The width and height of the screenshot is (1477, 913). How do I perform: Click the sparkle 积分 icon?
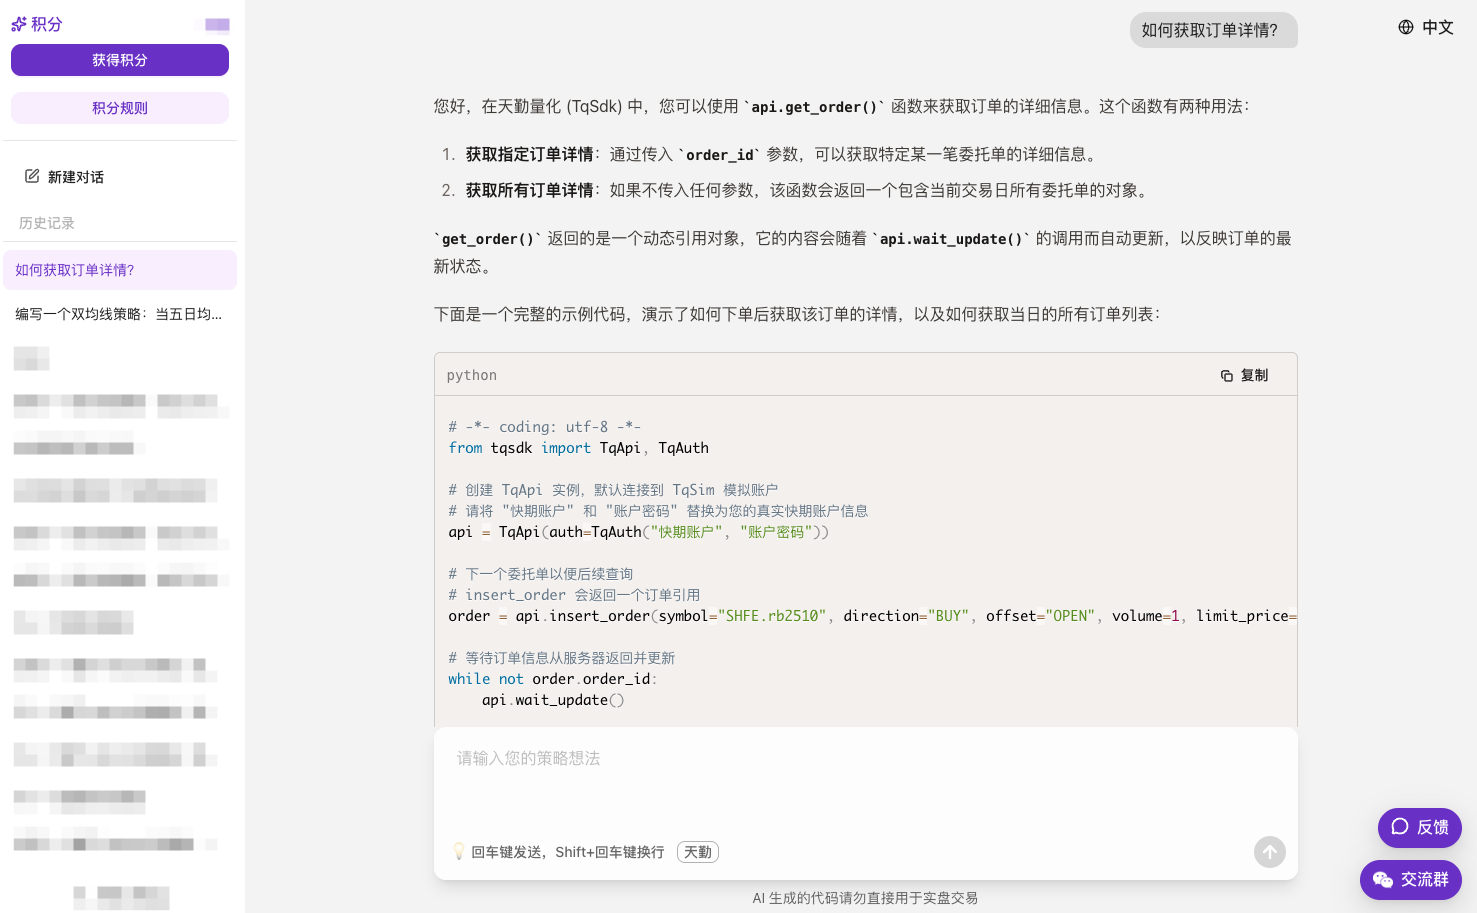tap(19, 24)
